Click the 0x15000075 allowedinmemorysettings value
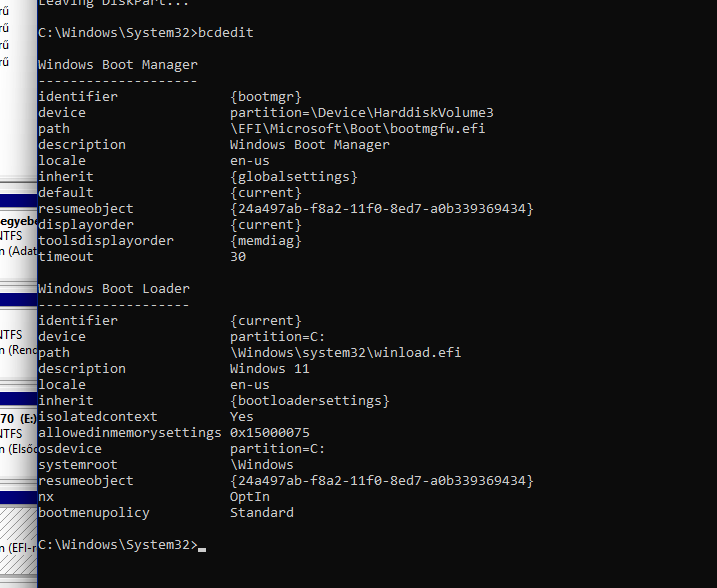 [x=269, y=433]
